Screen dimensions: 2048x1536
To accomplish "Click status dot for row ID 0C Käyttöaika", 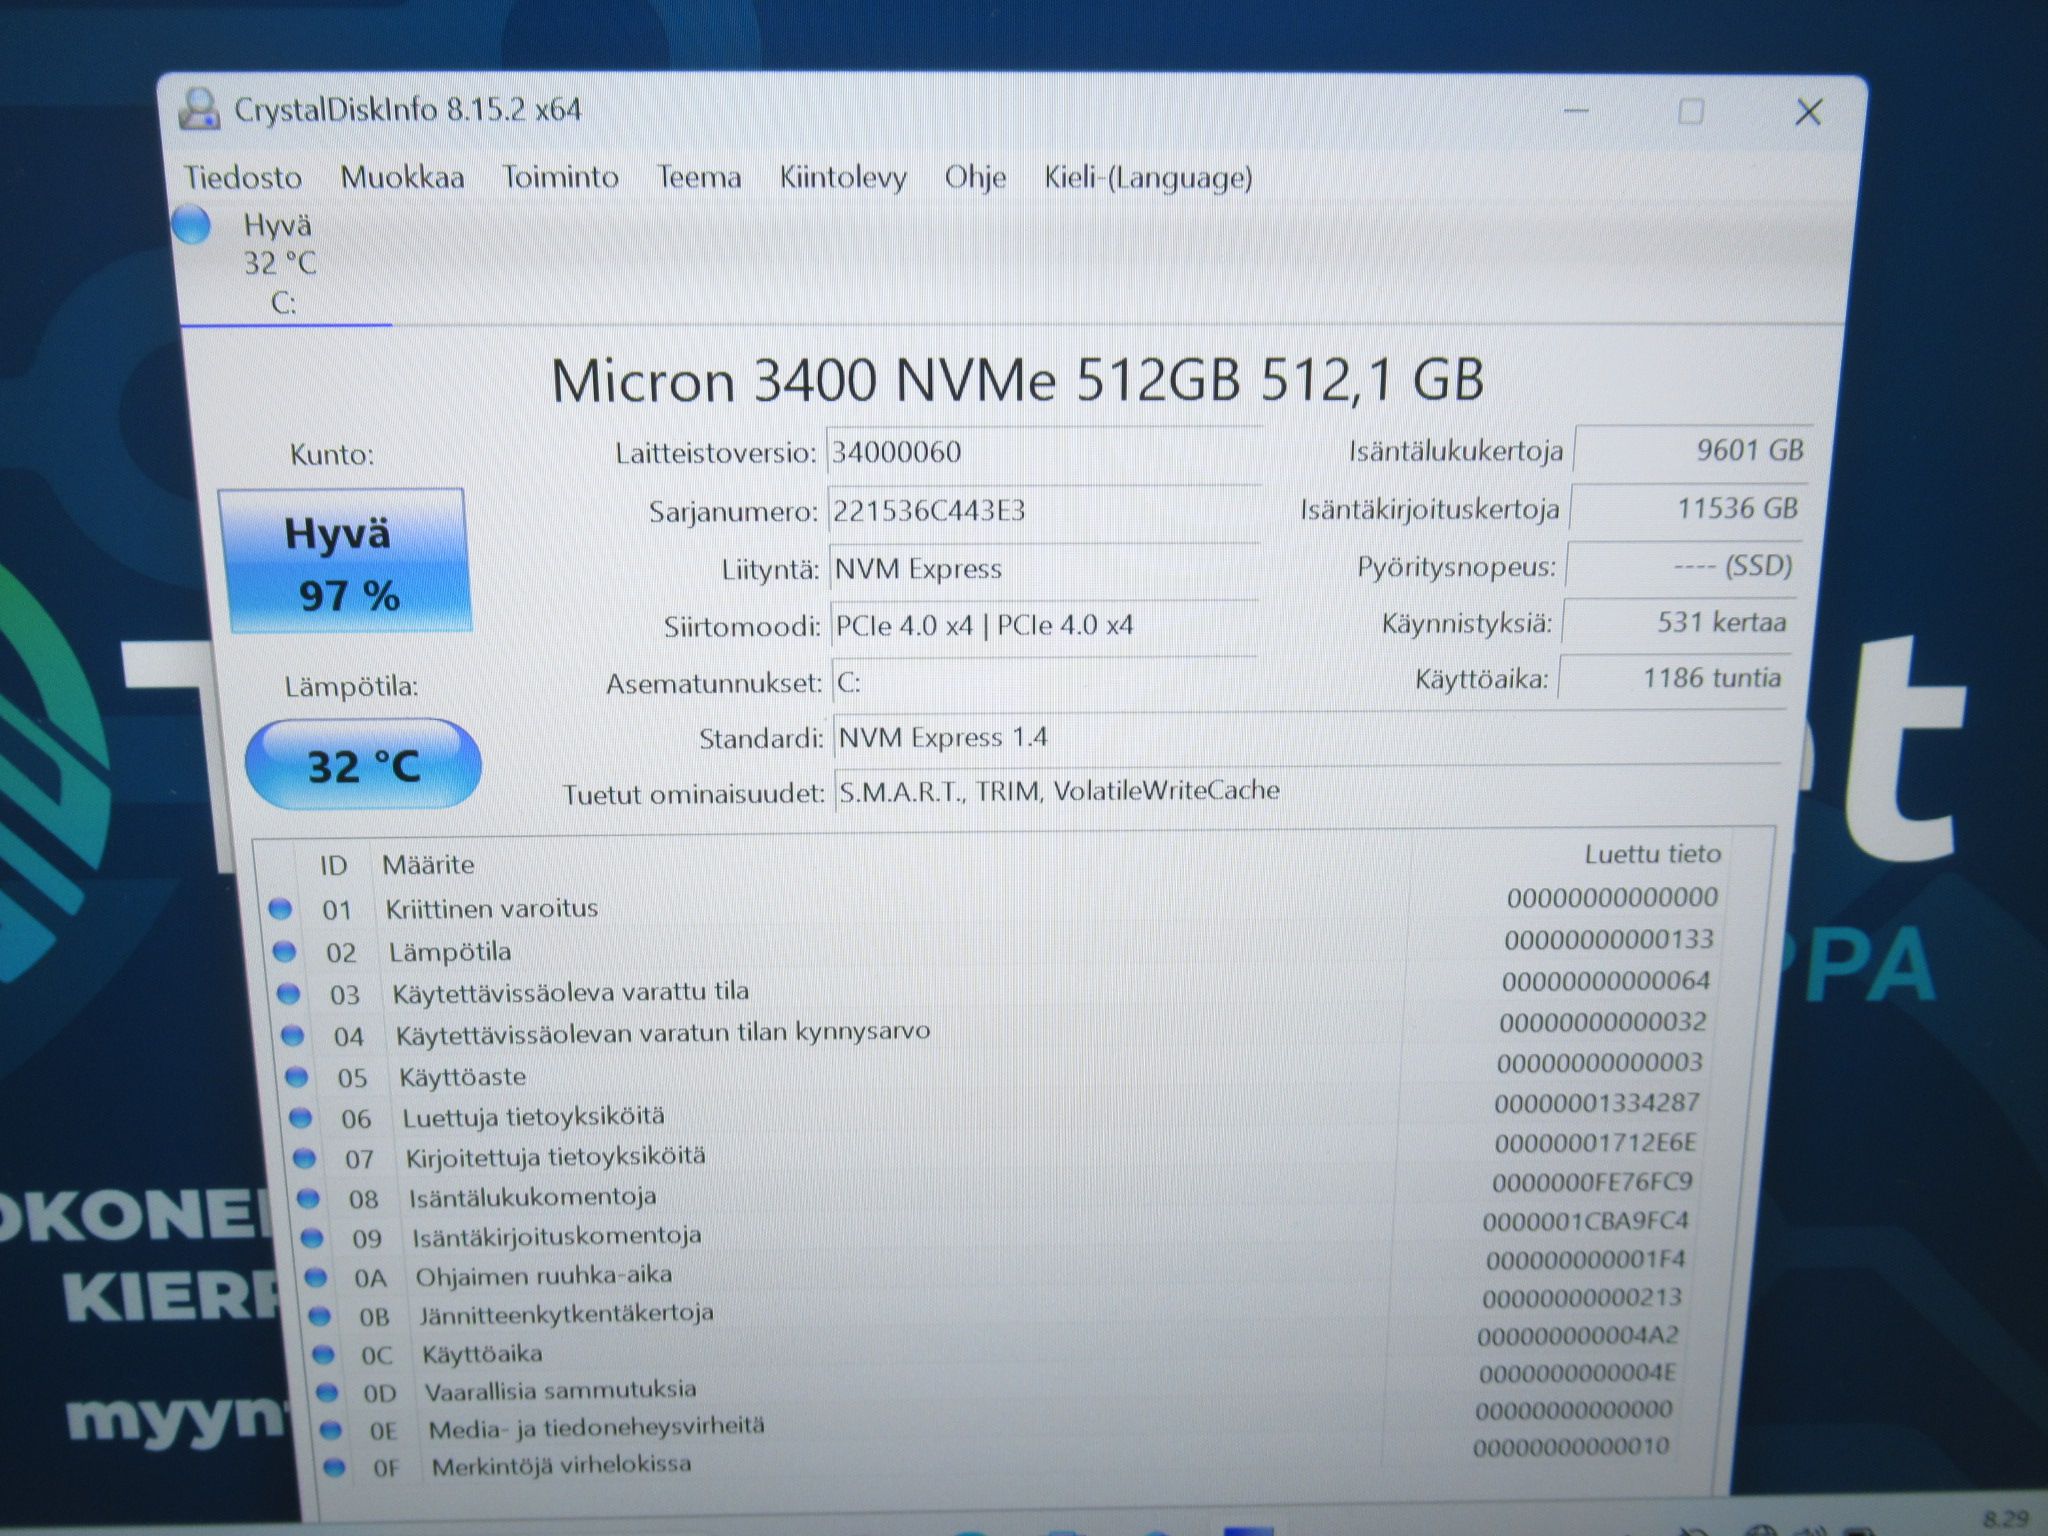I will tap(323, 1355).
